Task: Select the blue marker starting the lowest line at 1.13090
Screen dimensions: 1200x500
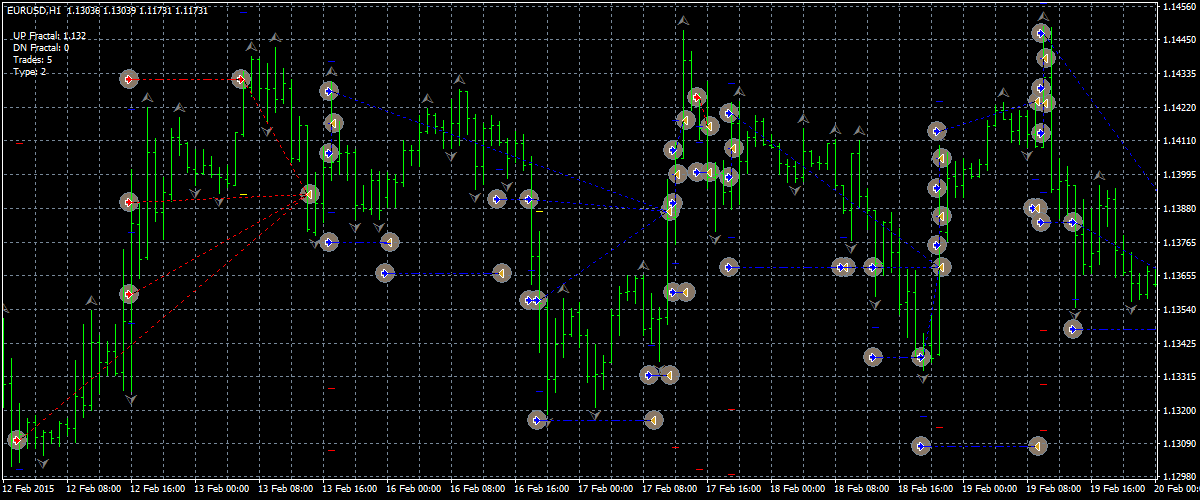Action: click(921, 446)
